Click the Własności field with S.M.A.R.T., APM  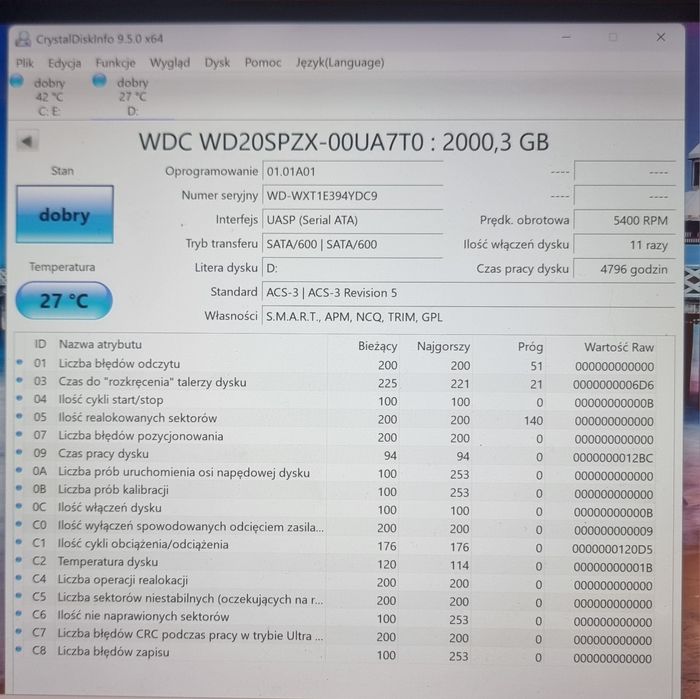coord(468,317)
